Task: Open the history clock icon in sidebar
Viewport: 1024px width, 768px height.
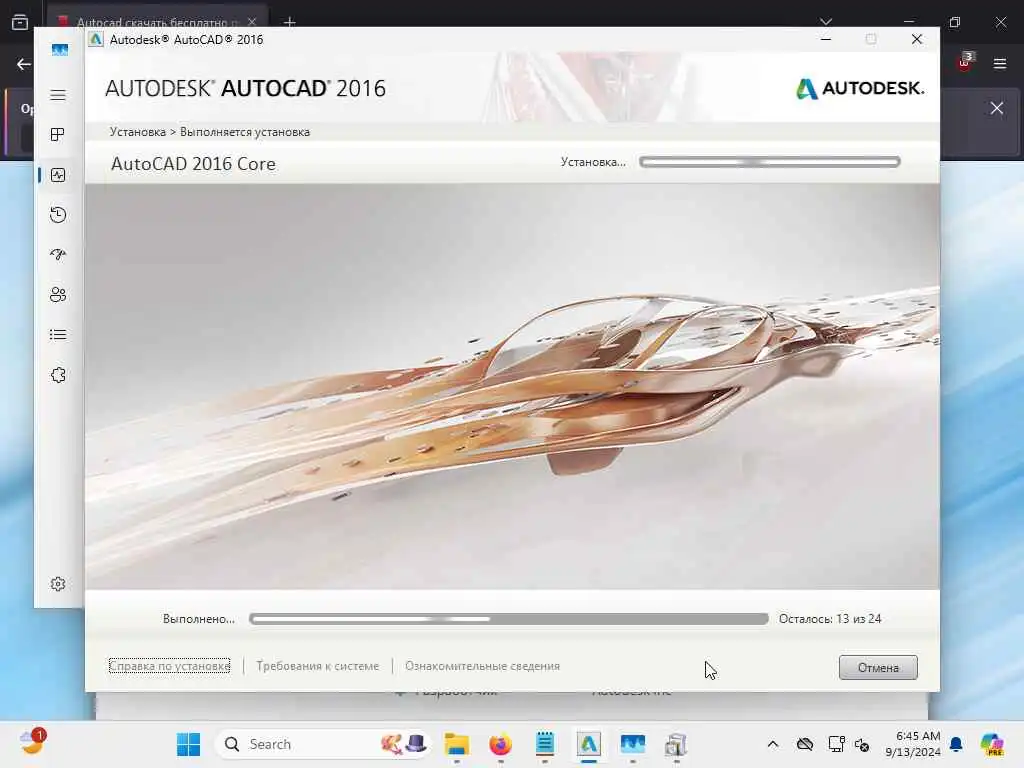Action: click(x=58, y=215)
